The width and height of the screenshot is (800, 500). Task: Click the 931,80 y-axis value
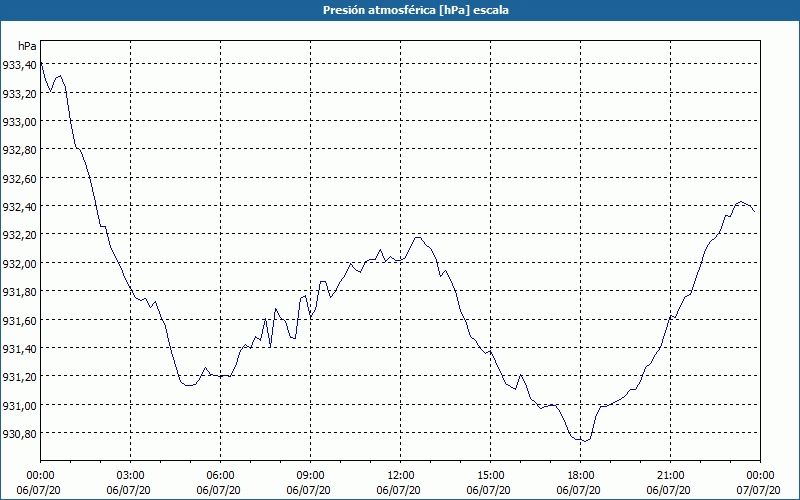(19, 292)
